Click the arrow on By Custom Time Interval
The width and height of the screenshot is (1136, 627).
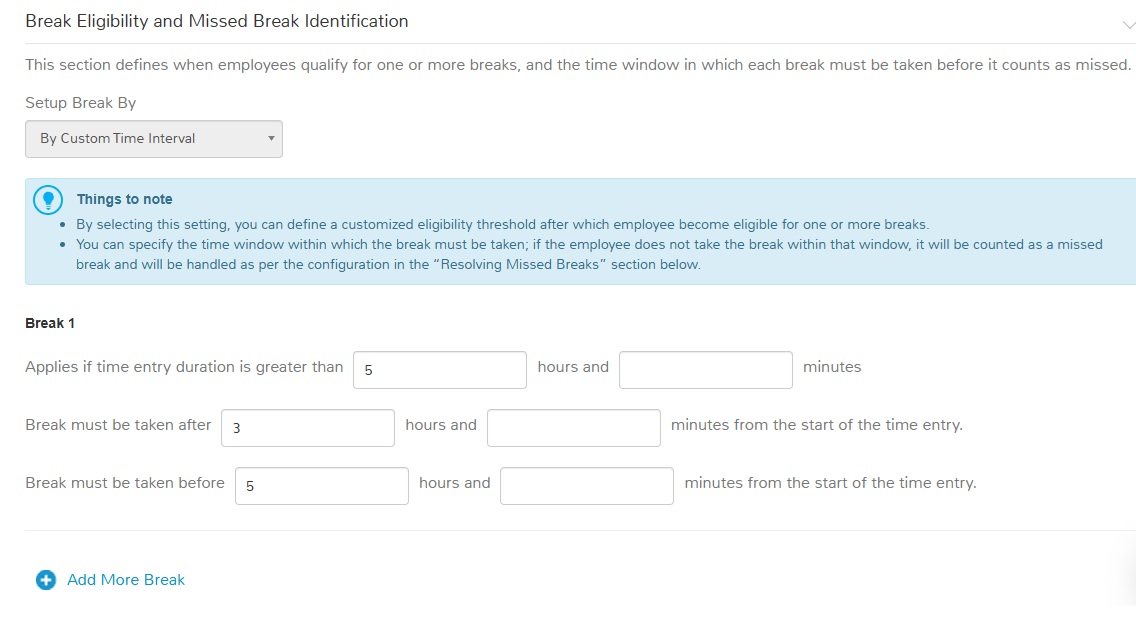271,138
